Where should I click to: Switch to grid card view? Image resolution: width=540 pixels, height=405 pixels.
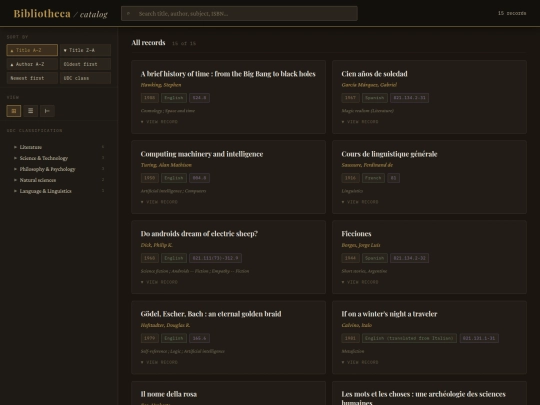point(14,111)
